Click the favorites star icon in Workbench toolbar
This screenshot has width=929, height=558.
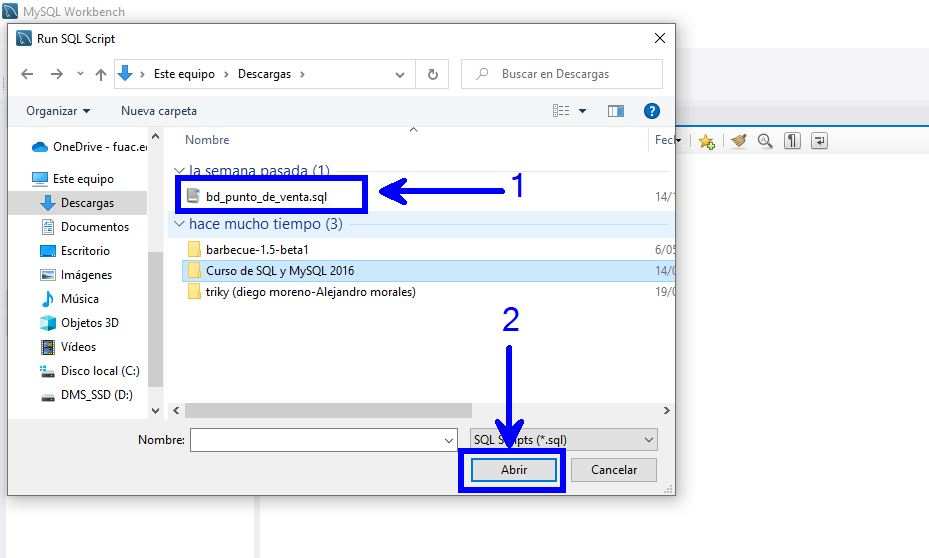706,141
